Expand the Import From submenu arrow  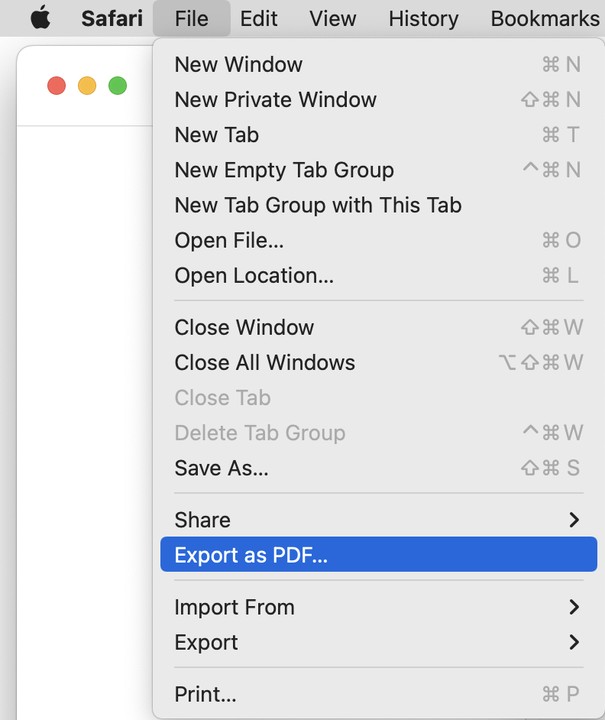pos(573,607)
